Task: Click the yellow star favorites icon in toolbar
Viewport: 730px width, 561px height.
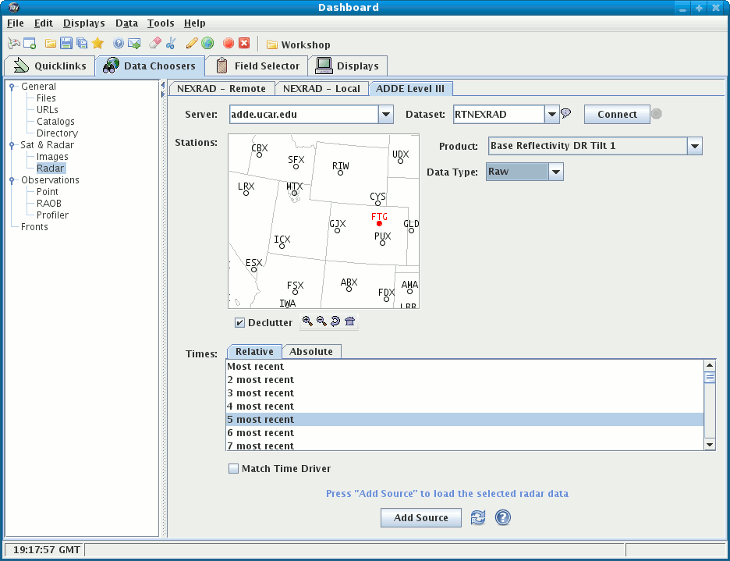Action: point(98,44)
